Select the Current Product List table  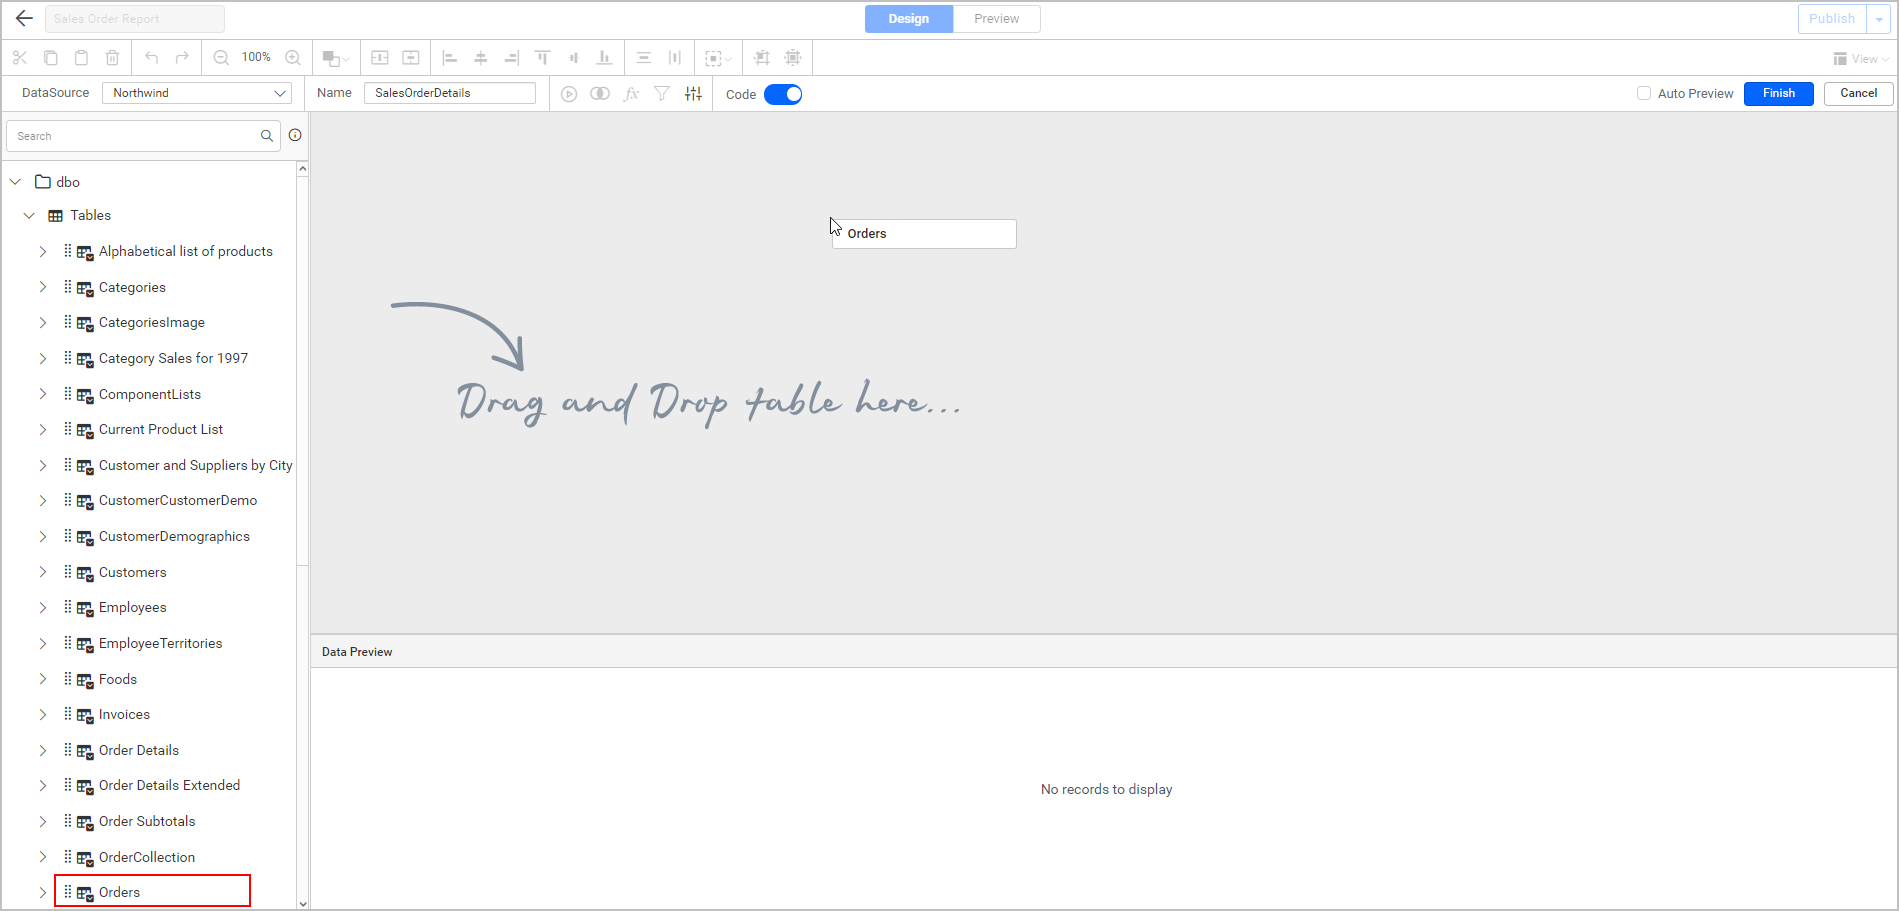[161, 429]
